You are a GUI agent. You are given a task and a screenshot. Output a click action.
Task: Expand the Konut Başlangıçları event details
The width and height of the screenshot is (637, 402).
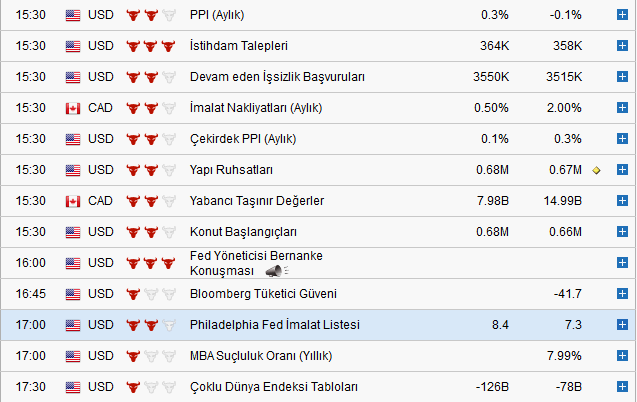(621, 232)
